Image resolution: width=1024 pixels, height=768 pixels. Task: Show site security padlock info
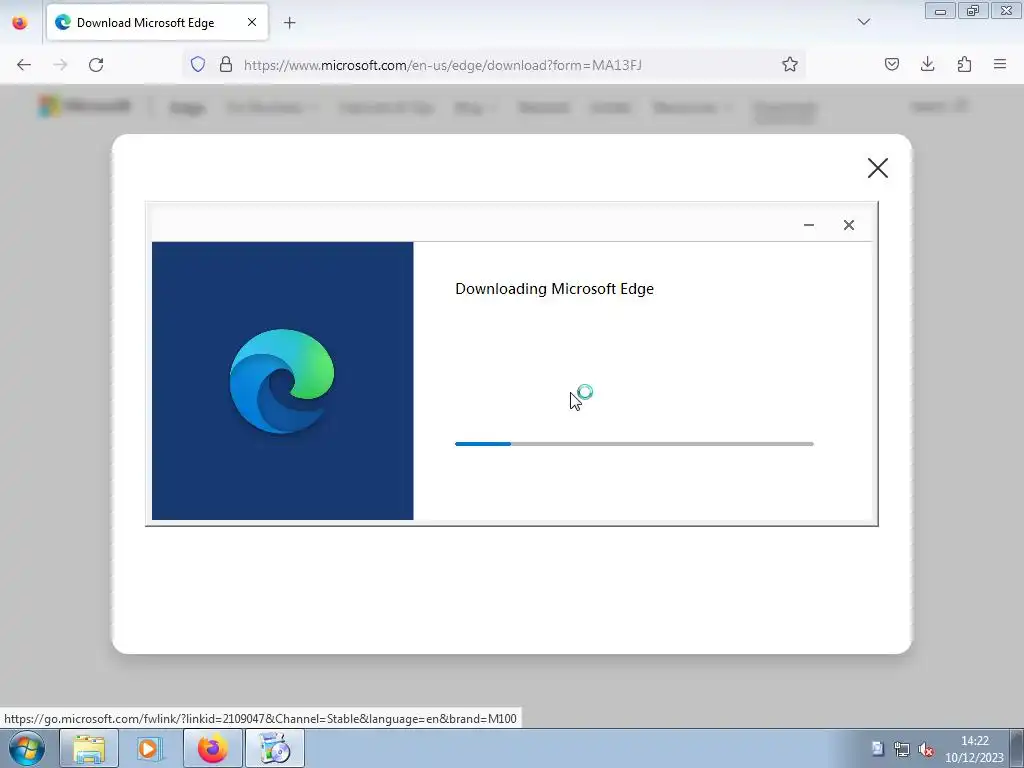click(226, 65)
